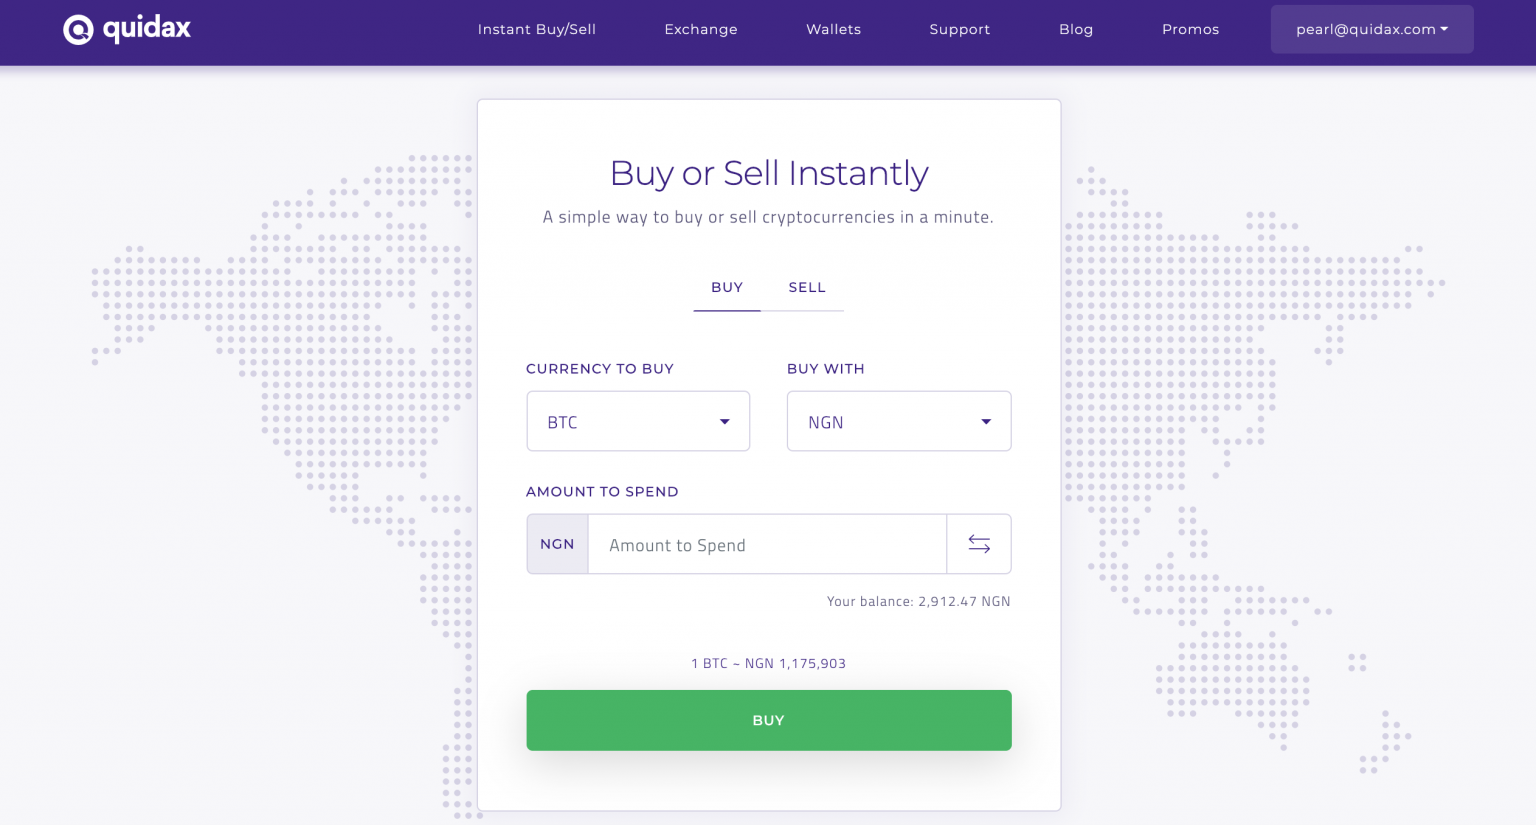Open the Wallets menu item

click(x=834, y=29)
